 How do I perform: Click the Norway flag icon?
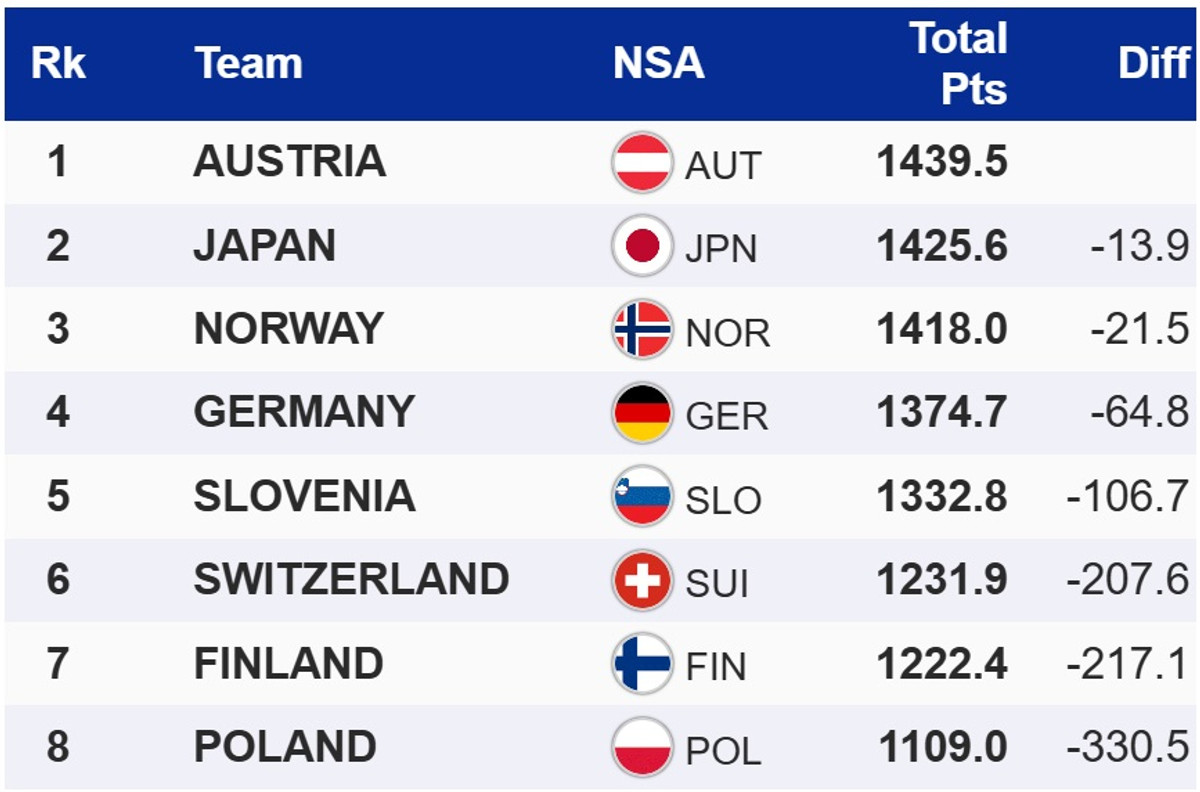(x=642, y=330)
